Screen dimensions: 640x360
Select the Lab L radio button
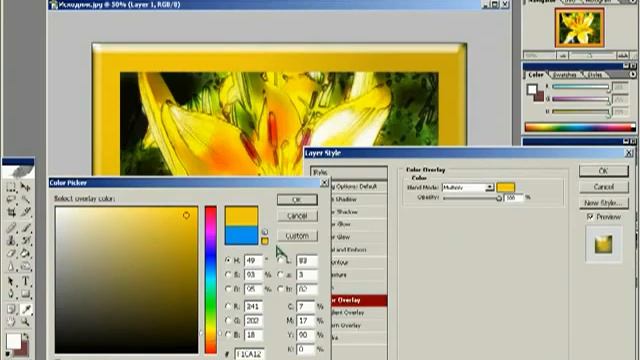tap(280, 260)
